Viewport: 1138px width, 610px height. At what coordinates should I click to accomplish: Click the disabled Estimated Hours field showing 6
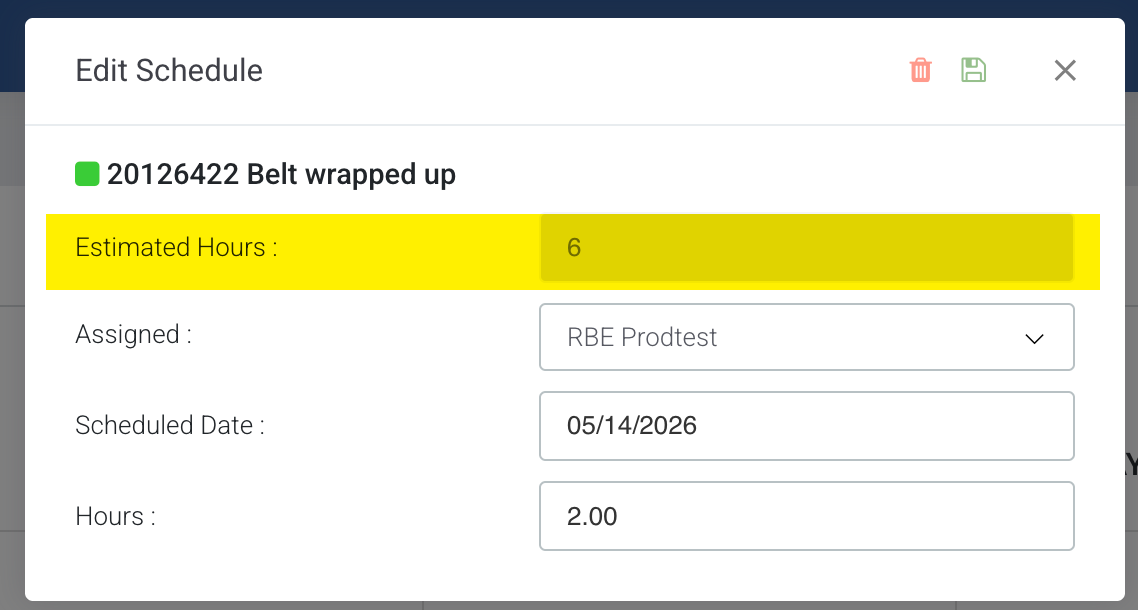click(806, 248)
